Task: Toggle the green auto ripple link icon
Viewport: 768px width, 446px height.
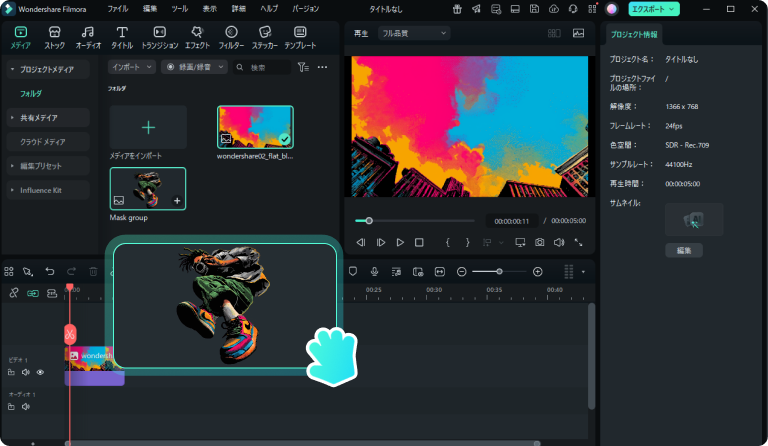Action: coord(33,293)
